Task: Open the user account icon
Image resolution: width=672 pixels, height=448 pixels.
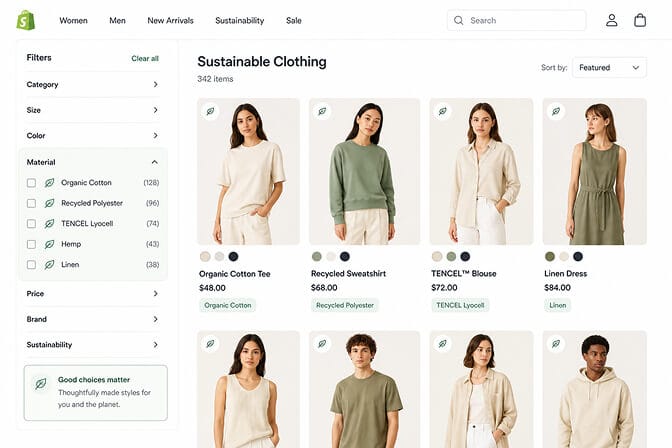Action: 612,20
